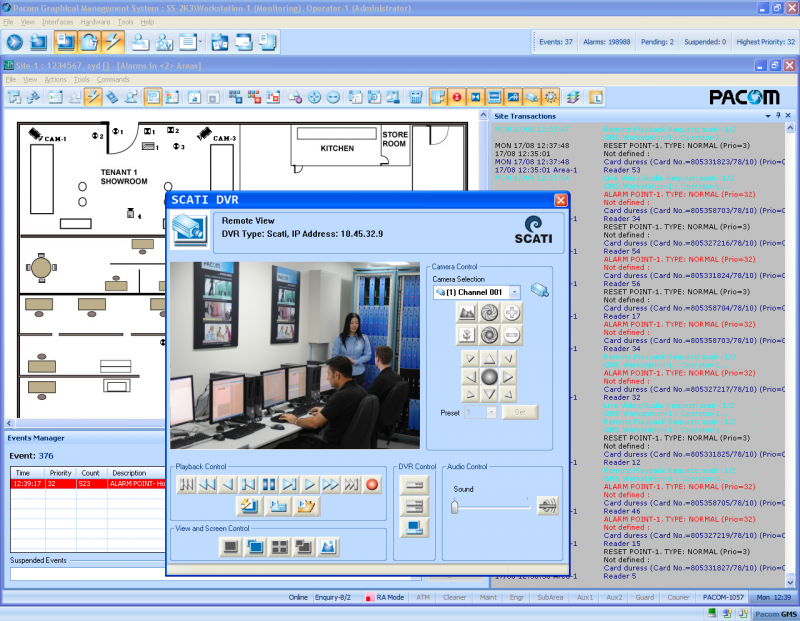Open the Interfaces menu

[58, 22]
